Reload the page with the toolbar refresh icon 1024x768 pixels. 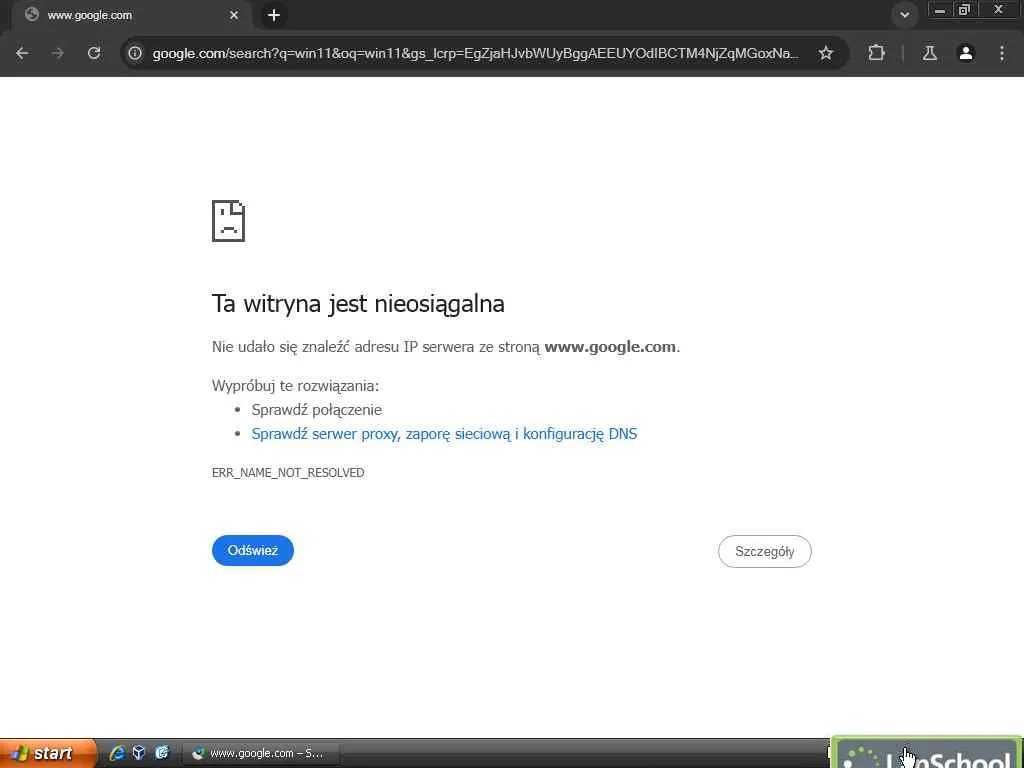point(94,54)
